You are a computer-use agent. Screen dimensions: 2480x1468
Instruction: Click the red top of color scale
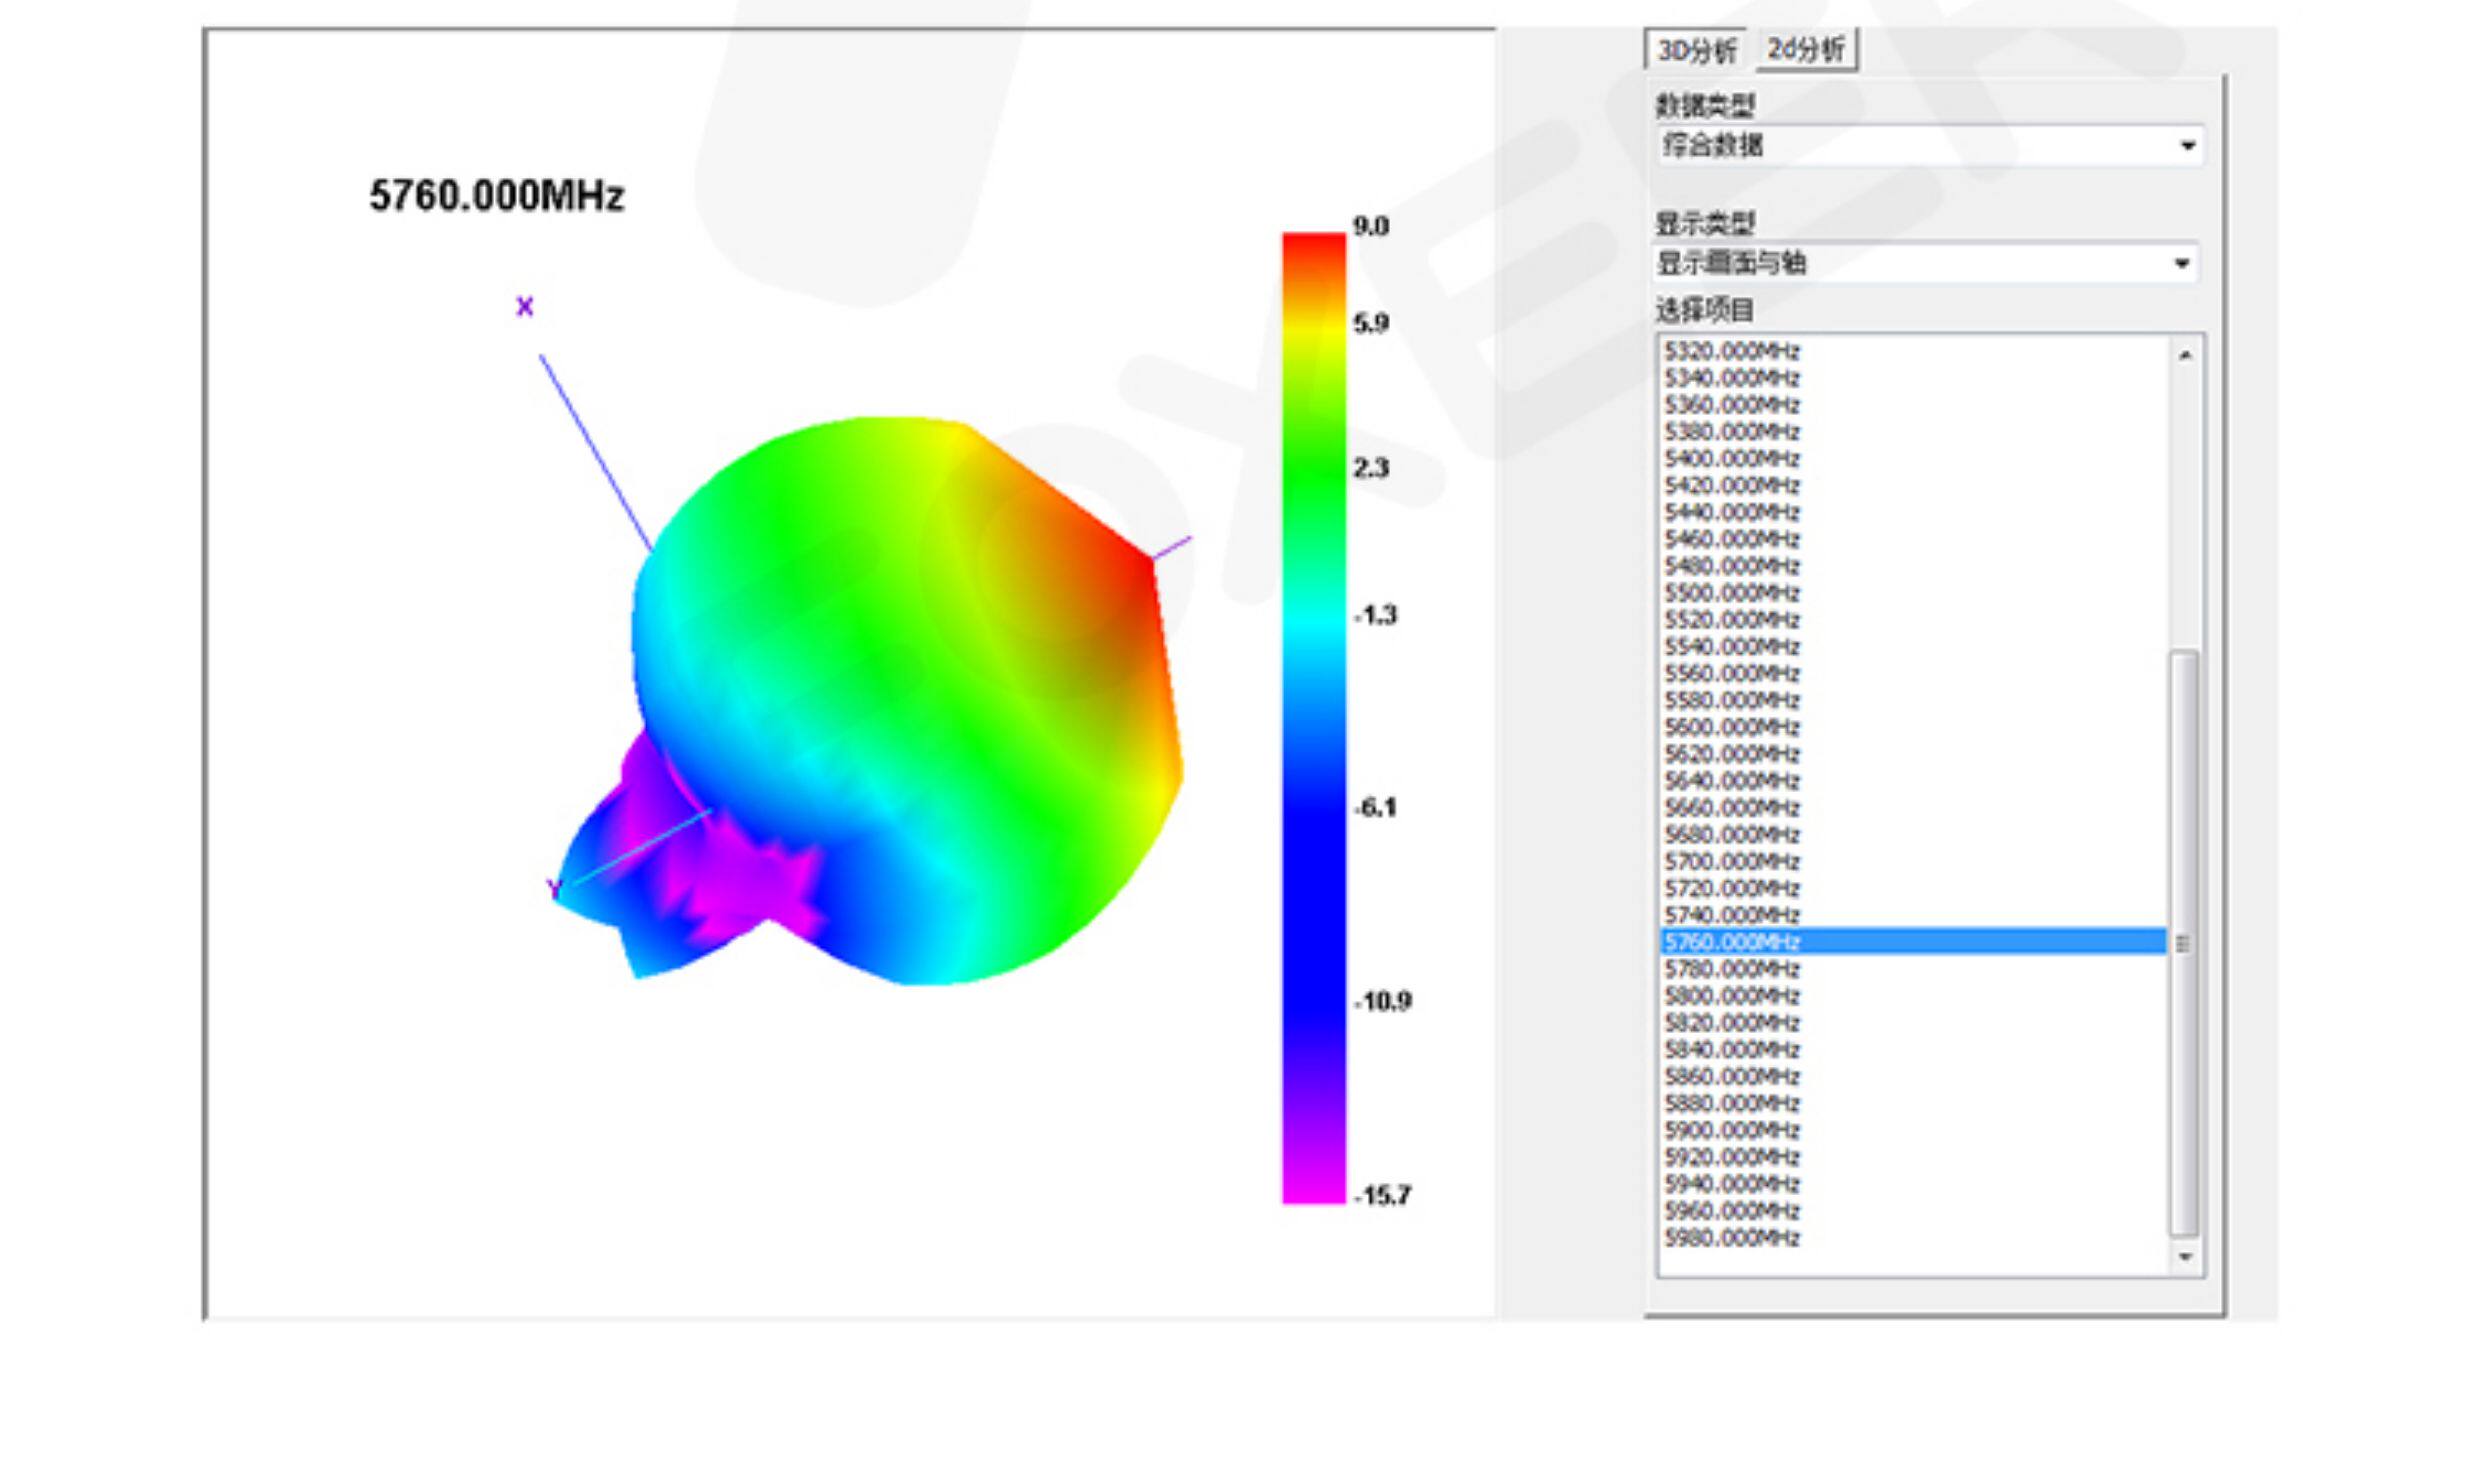tap(1314, 250)
